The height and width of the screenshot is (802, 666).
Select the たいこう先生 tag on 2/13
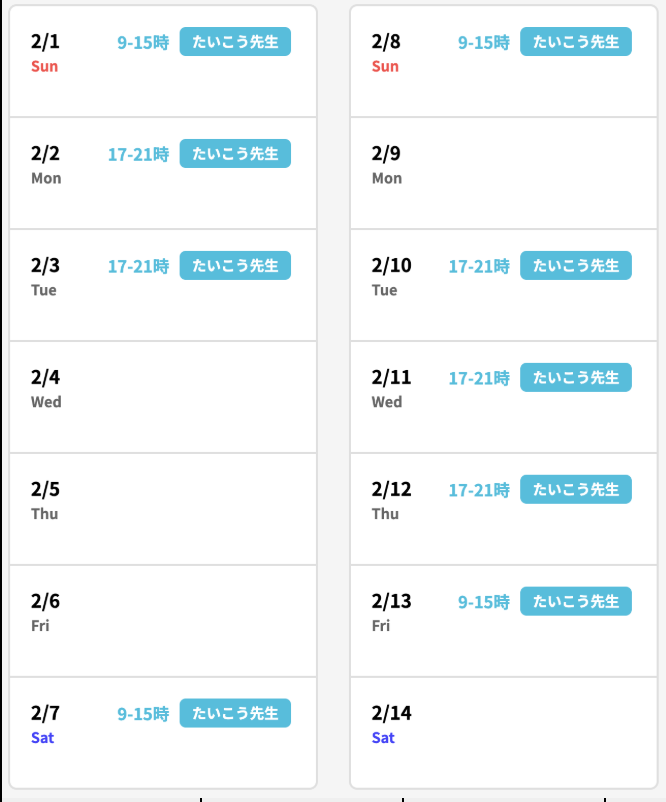point(576,602)
